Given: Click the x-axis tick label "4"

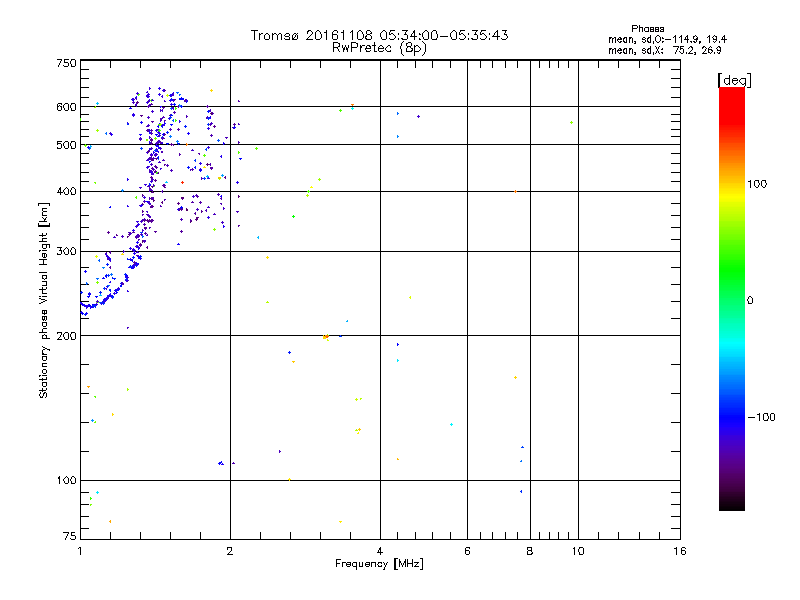Looking at the screenshot, I should (x=380, y=551).
